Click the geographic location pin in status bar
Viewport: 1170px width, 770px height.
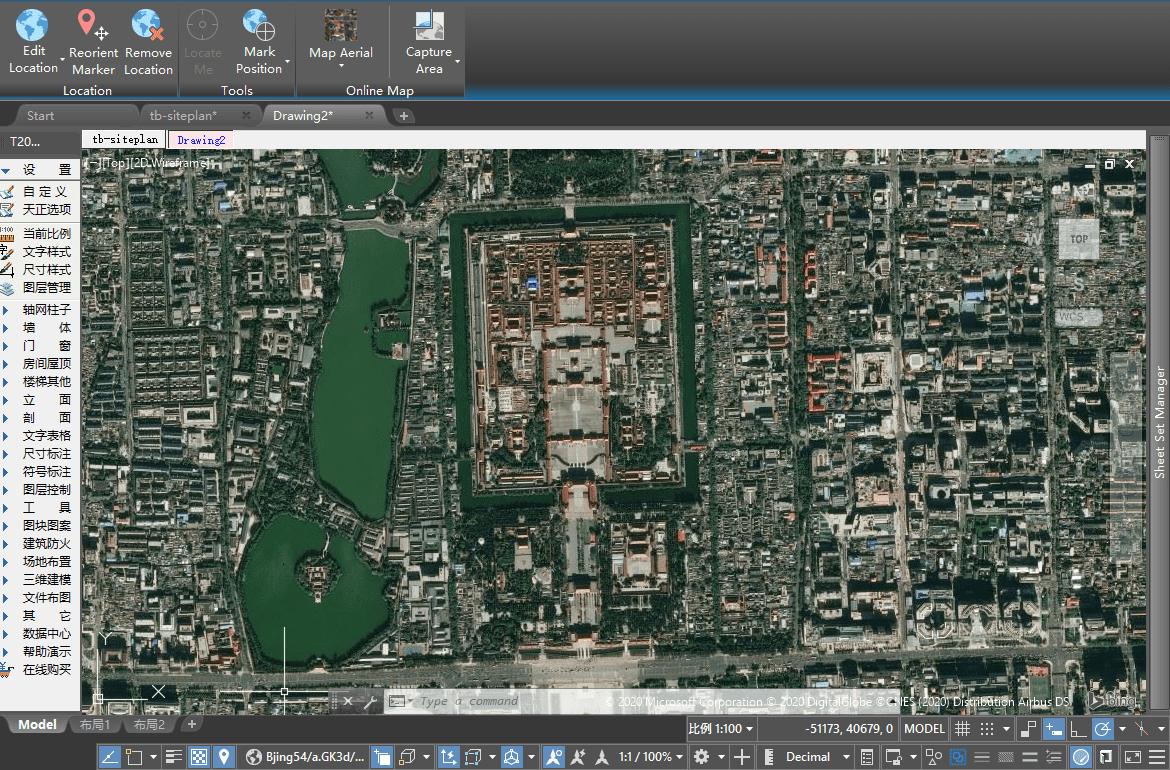[x=224, y=757]
